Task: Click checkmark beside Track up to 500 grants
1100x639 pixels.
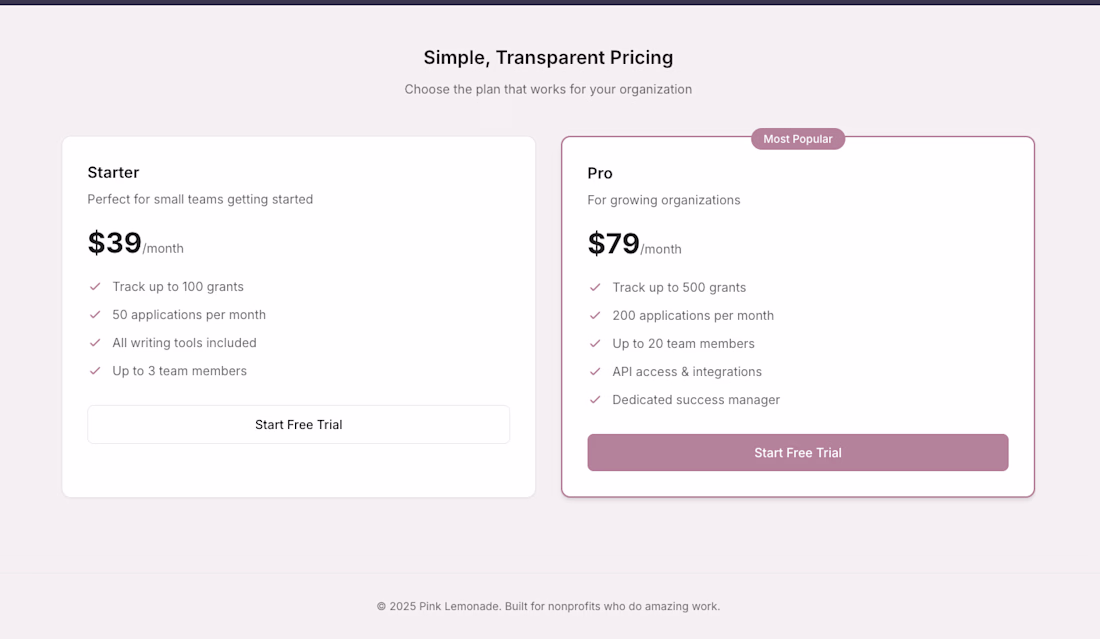Action: (x=595, y=288)
